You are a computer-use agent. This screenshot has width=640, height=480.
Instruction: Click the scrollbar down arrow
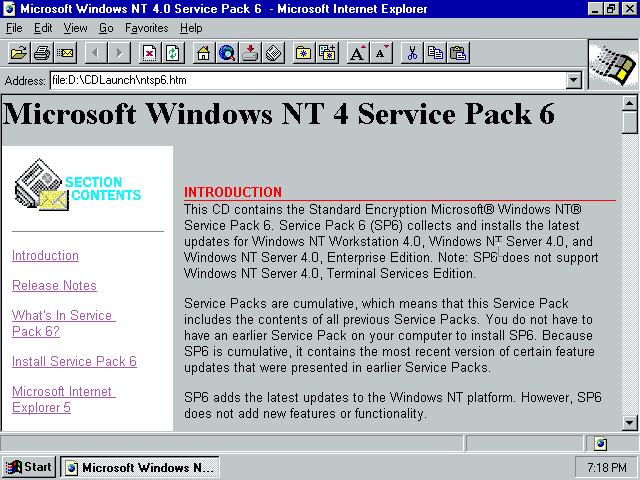629,423
